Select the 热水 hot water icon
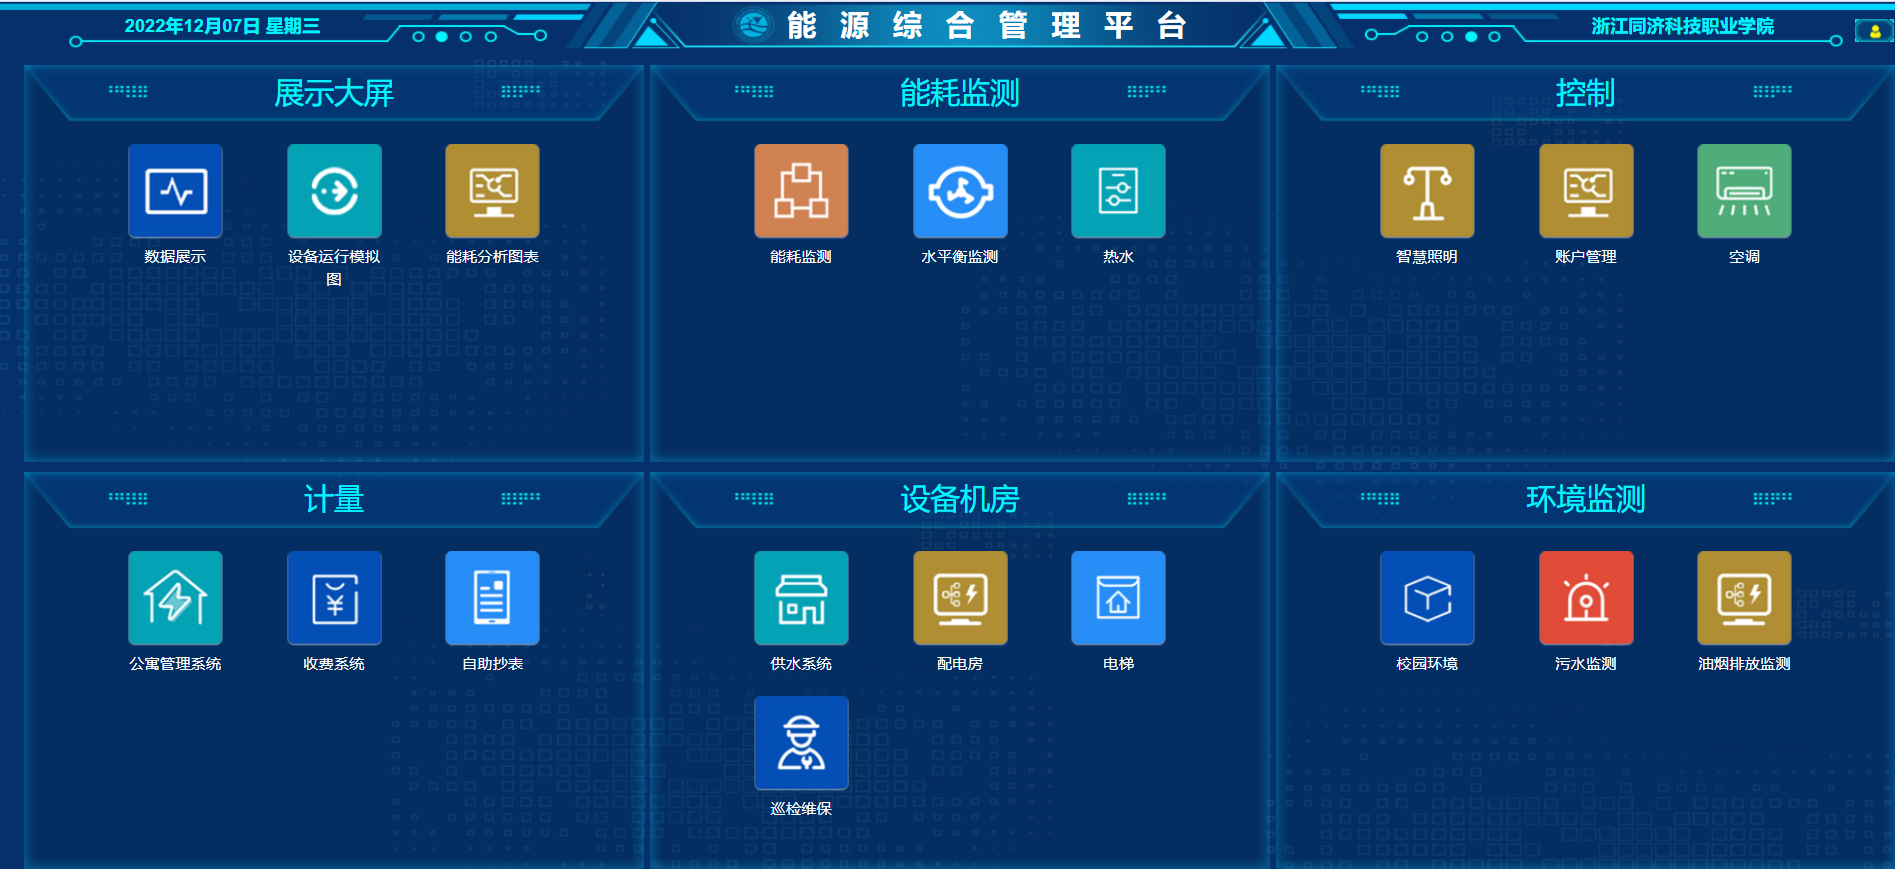 click(x=1118, y=191)
